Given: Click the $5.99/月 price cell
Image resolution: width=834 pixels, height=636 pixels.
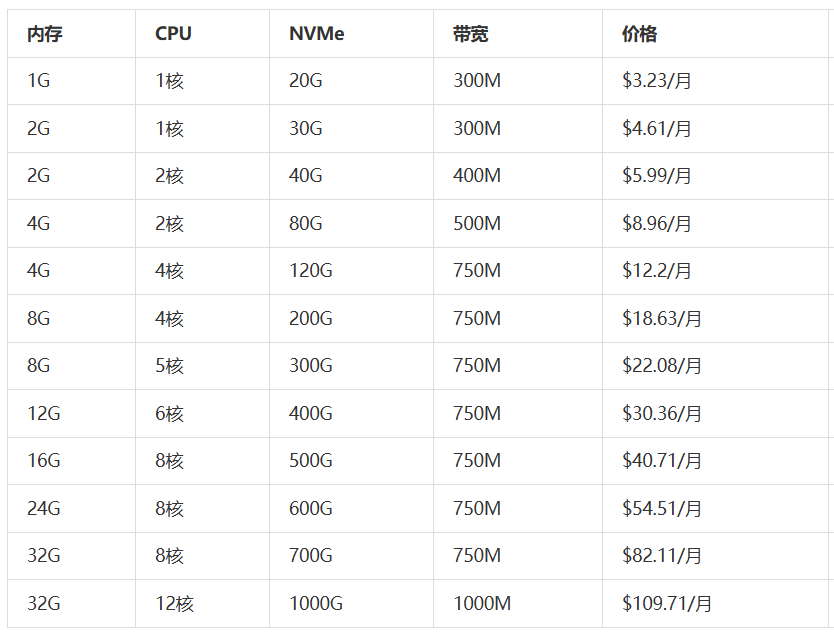Looking at the screenshot, I should 656,176.
